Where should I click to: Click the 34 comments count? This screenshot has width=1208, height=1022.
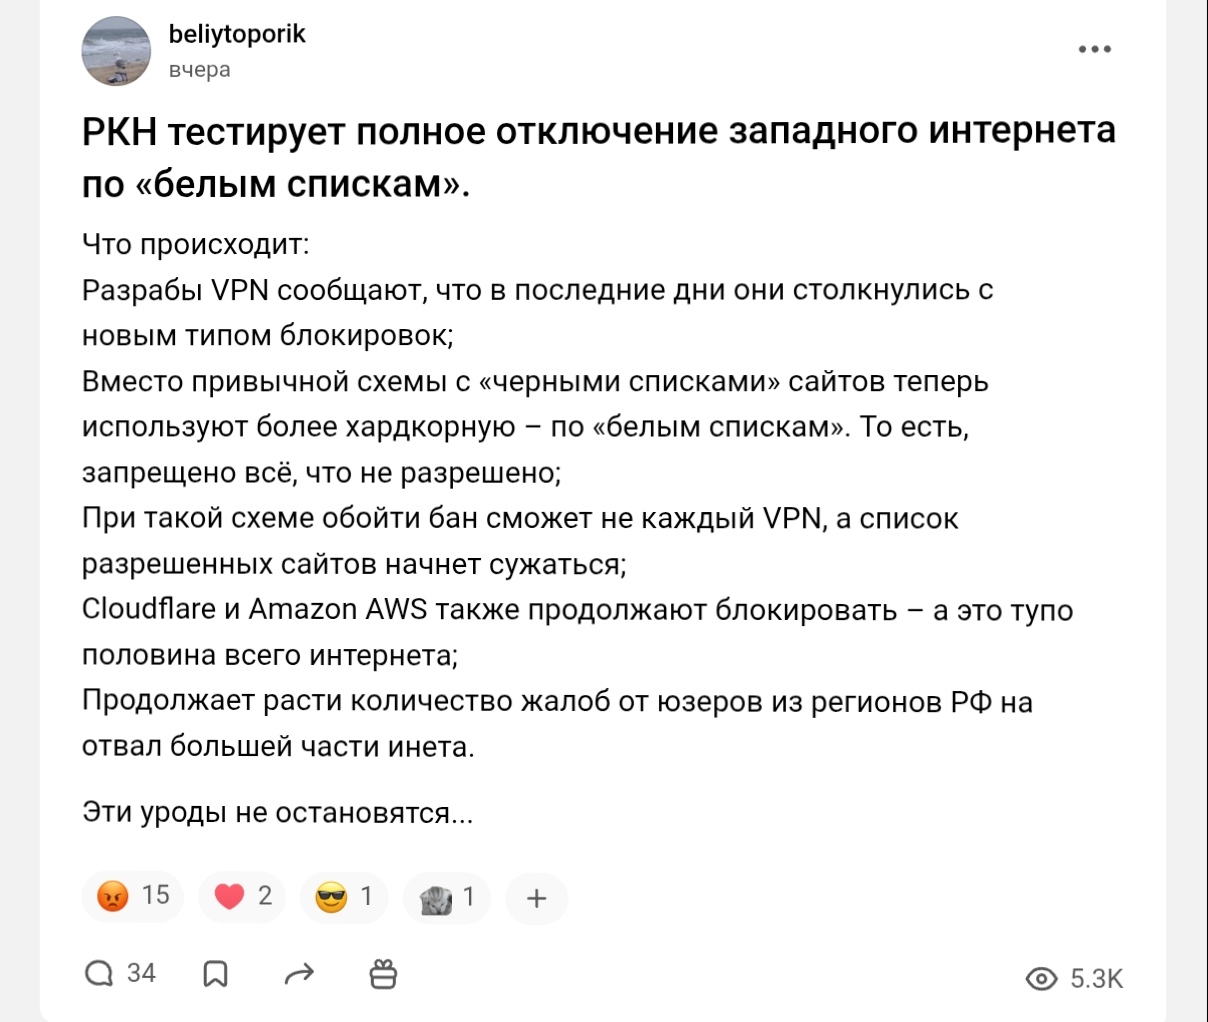[141, 974]
